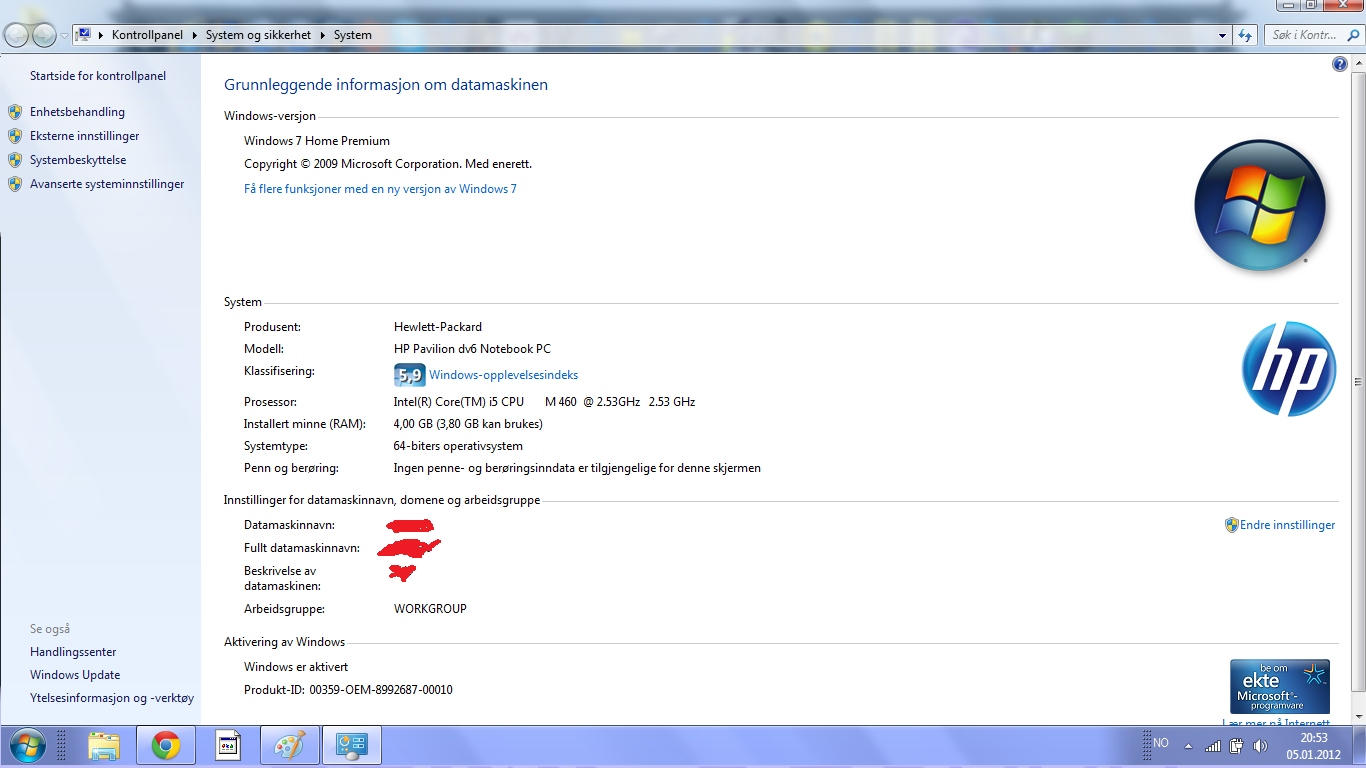This screenshot has height=768, width=1366.
Task: Click the 'ekte Microsoft-programvare' genuine badge
Action: pyautogui.click(x=1280, y=686)
